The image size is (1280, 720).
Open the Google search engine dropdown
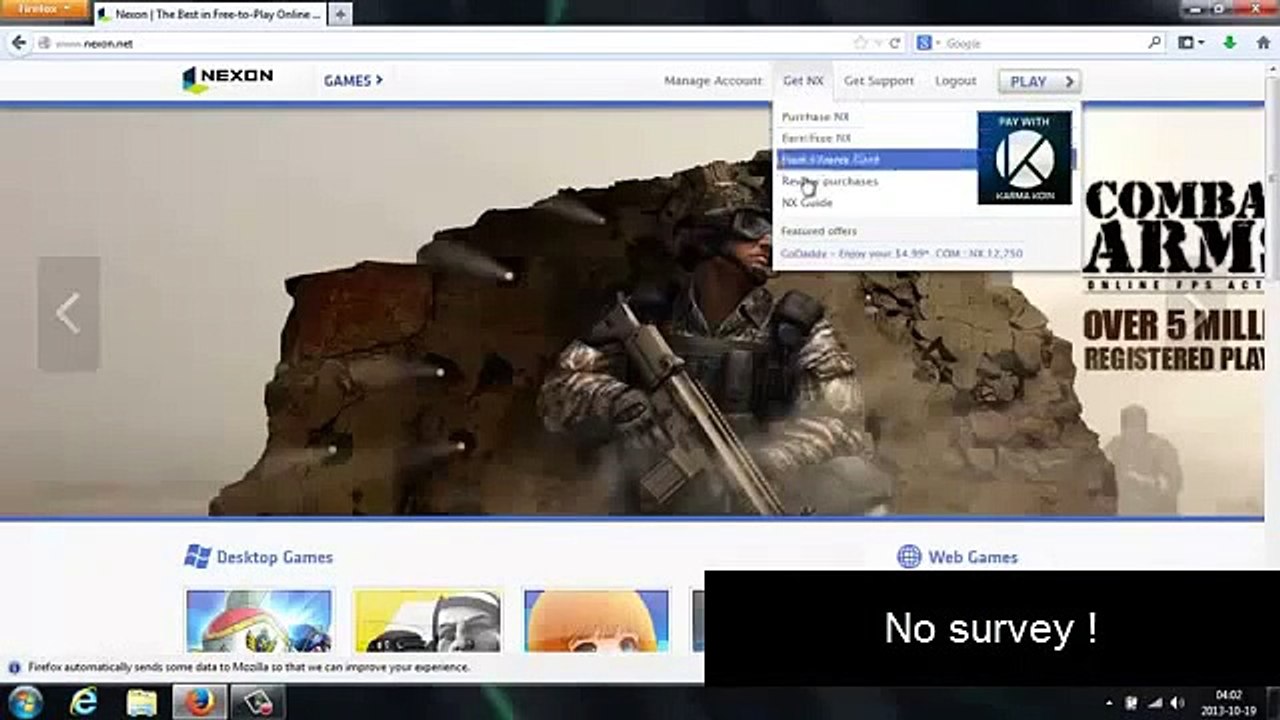tap(928, 43)
